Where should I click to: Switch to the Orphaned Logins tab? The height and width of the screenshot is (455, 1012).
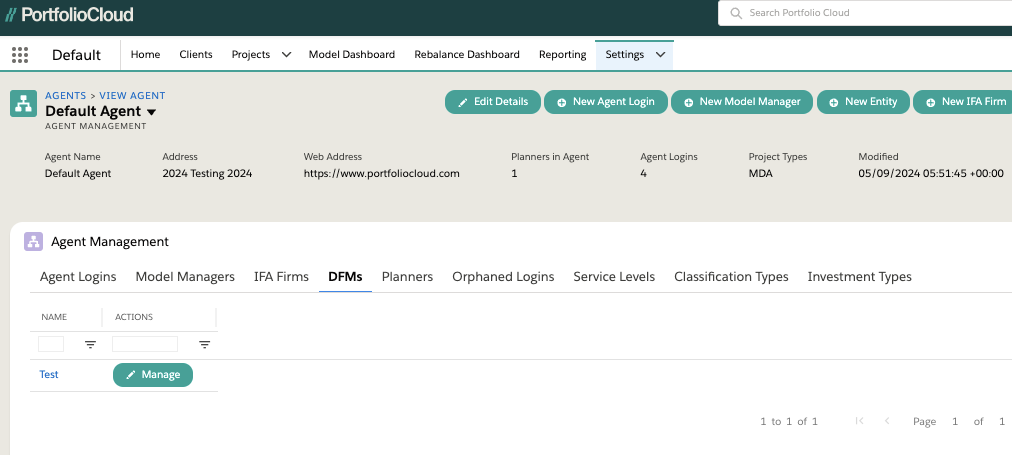[x=503, y=277]
